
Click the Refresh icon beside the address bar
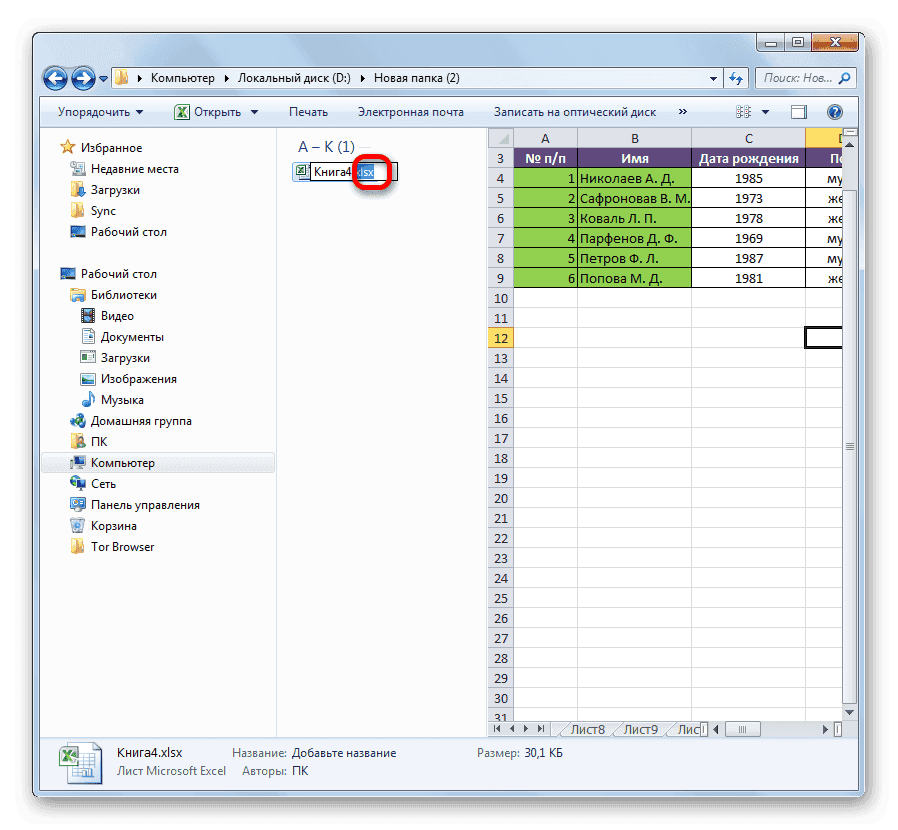click(737, 78)
